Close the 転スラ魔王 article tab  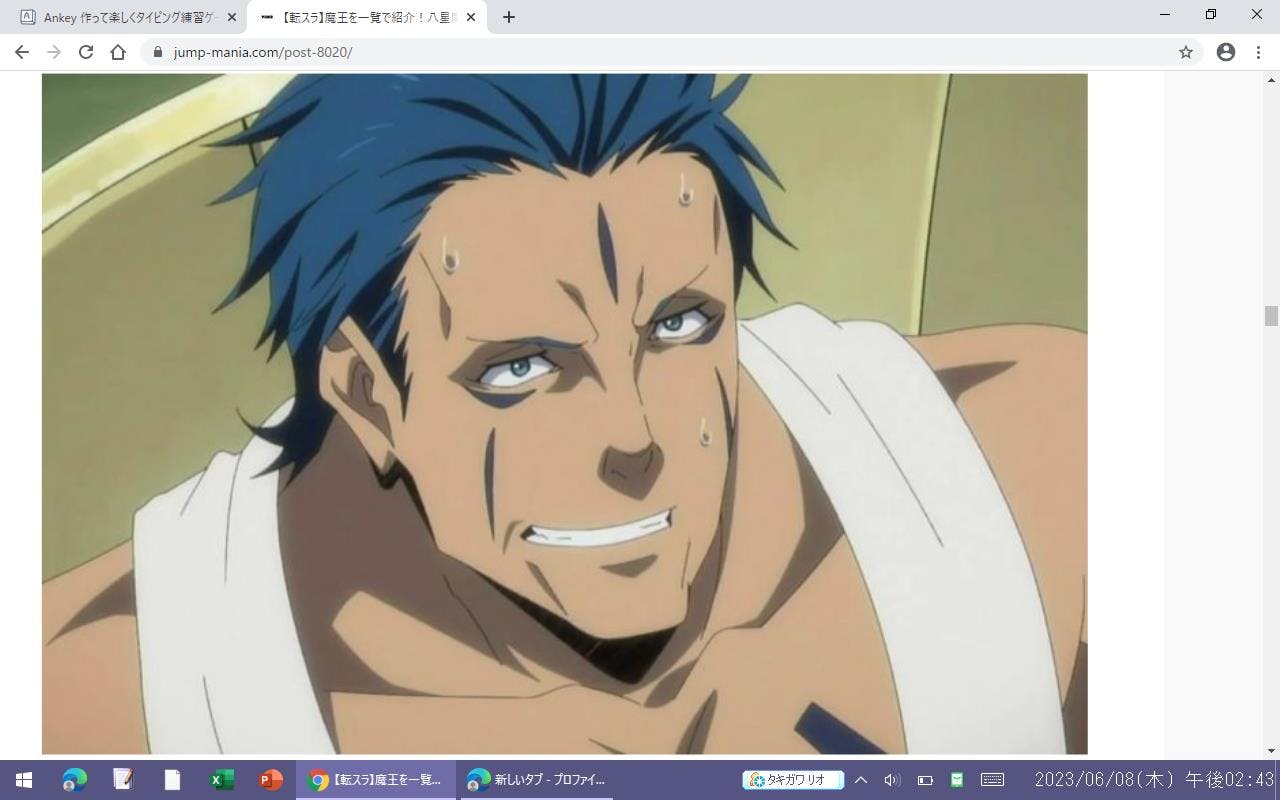coord(471,17)
